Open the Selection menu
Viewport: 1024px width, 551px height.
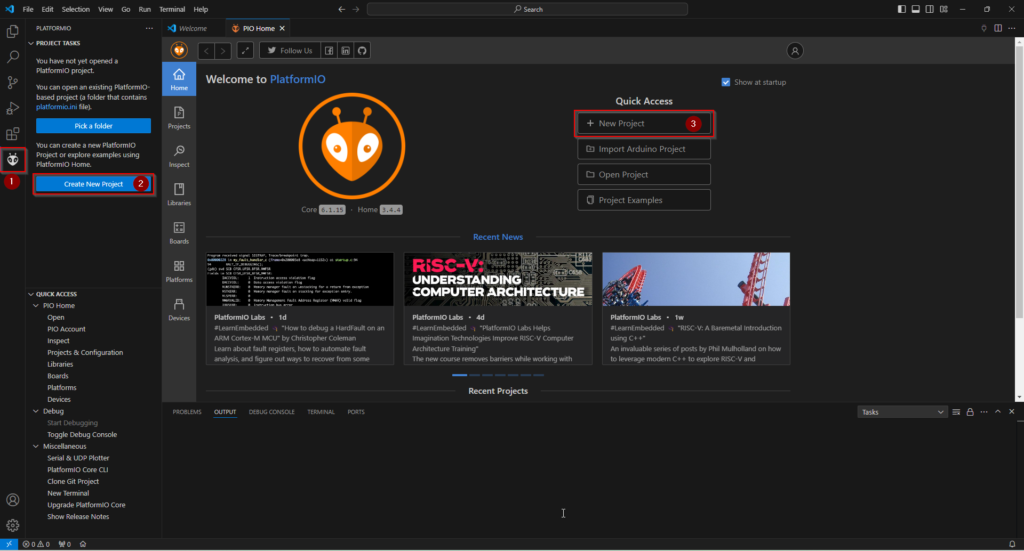76,9
